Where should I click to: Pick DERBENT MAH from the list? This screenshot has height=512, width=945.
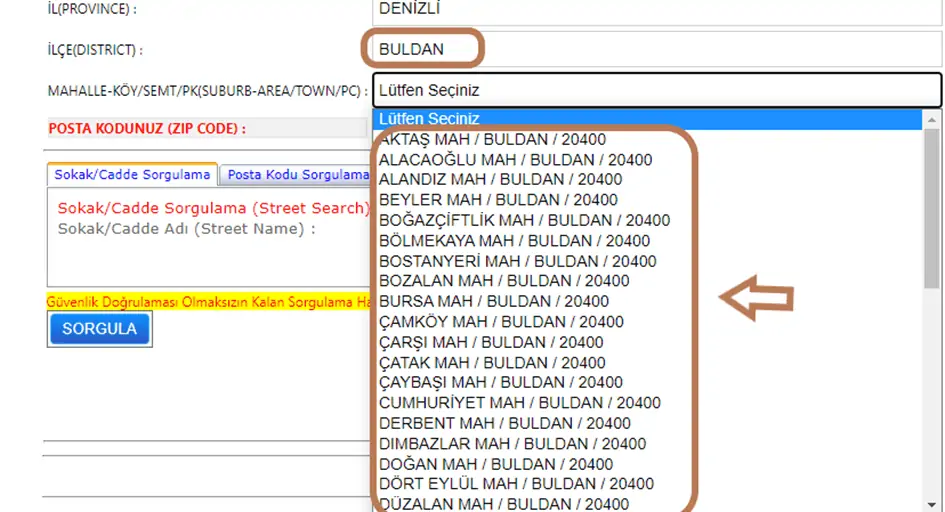(505, 423)
